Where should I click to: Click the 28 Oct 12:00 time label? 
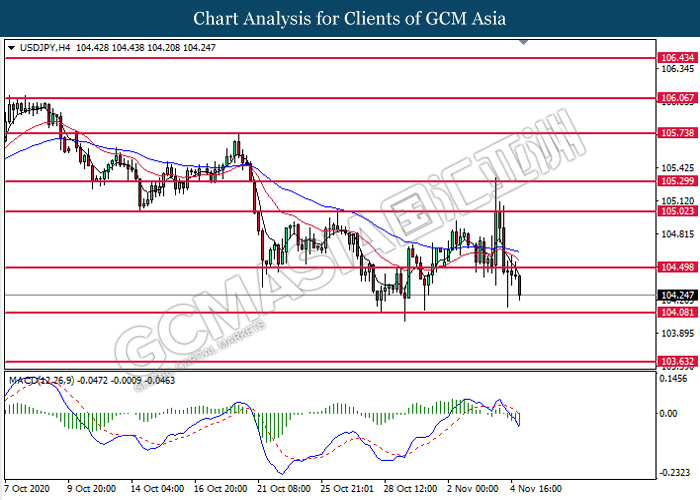[411, 488]
